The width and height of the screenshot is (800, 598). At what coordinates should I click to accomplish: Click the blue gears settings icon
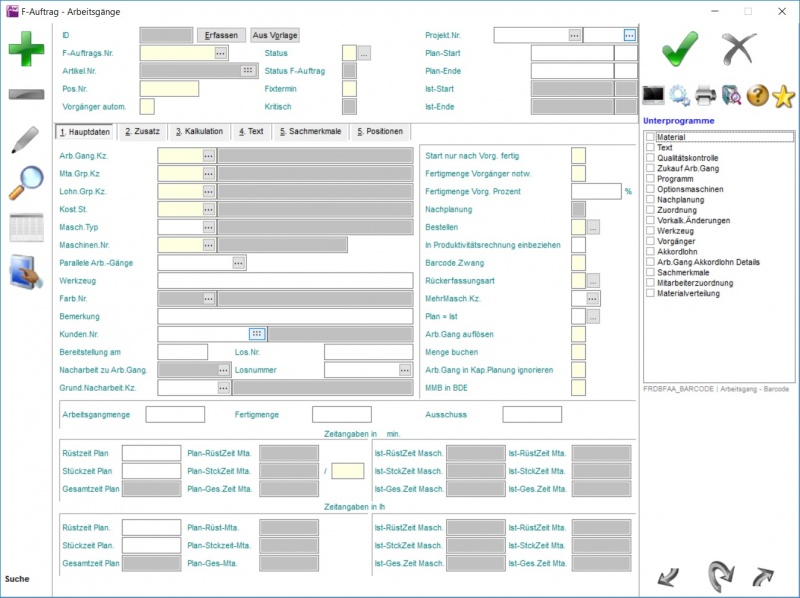tap(680, 95)
